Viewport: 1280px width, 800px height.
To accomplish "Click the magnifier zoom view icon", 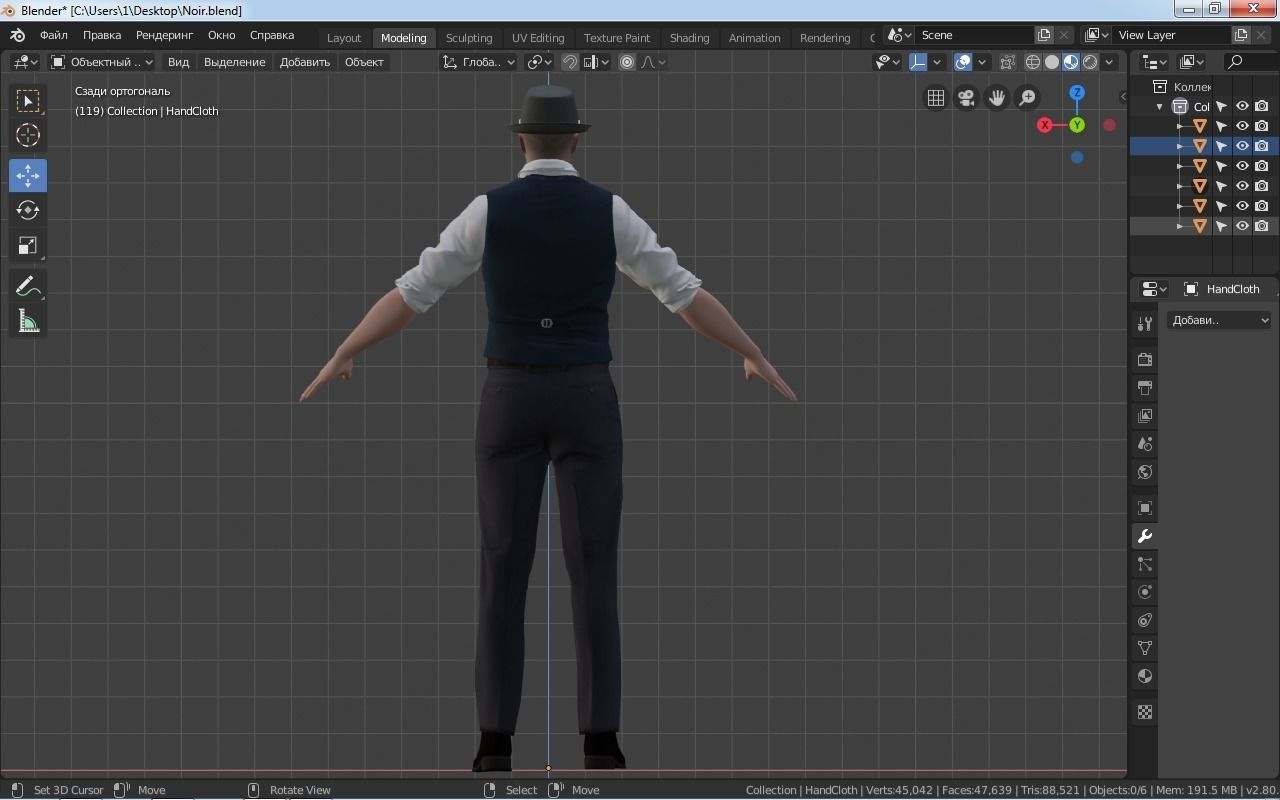I will coord(1027,97).
